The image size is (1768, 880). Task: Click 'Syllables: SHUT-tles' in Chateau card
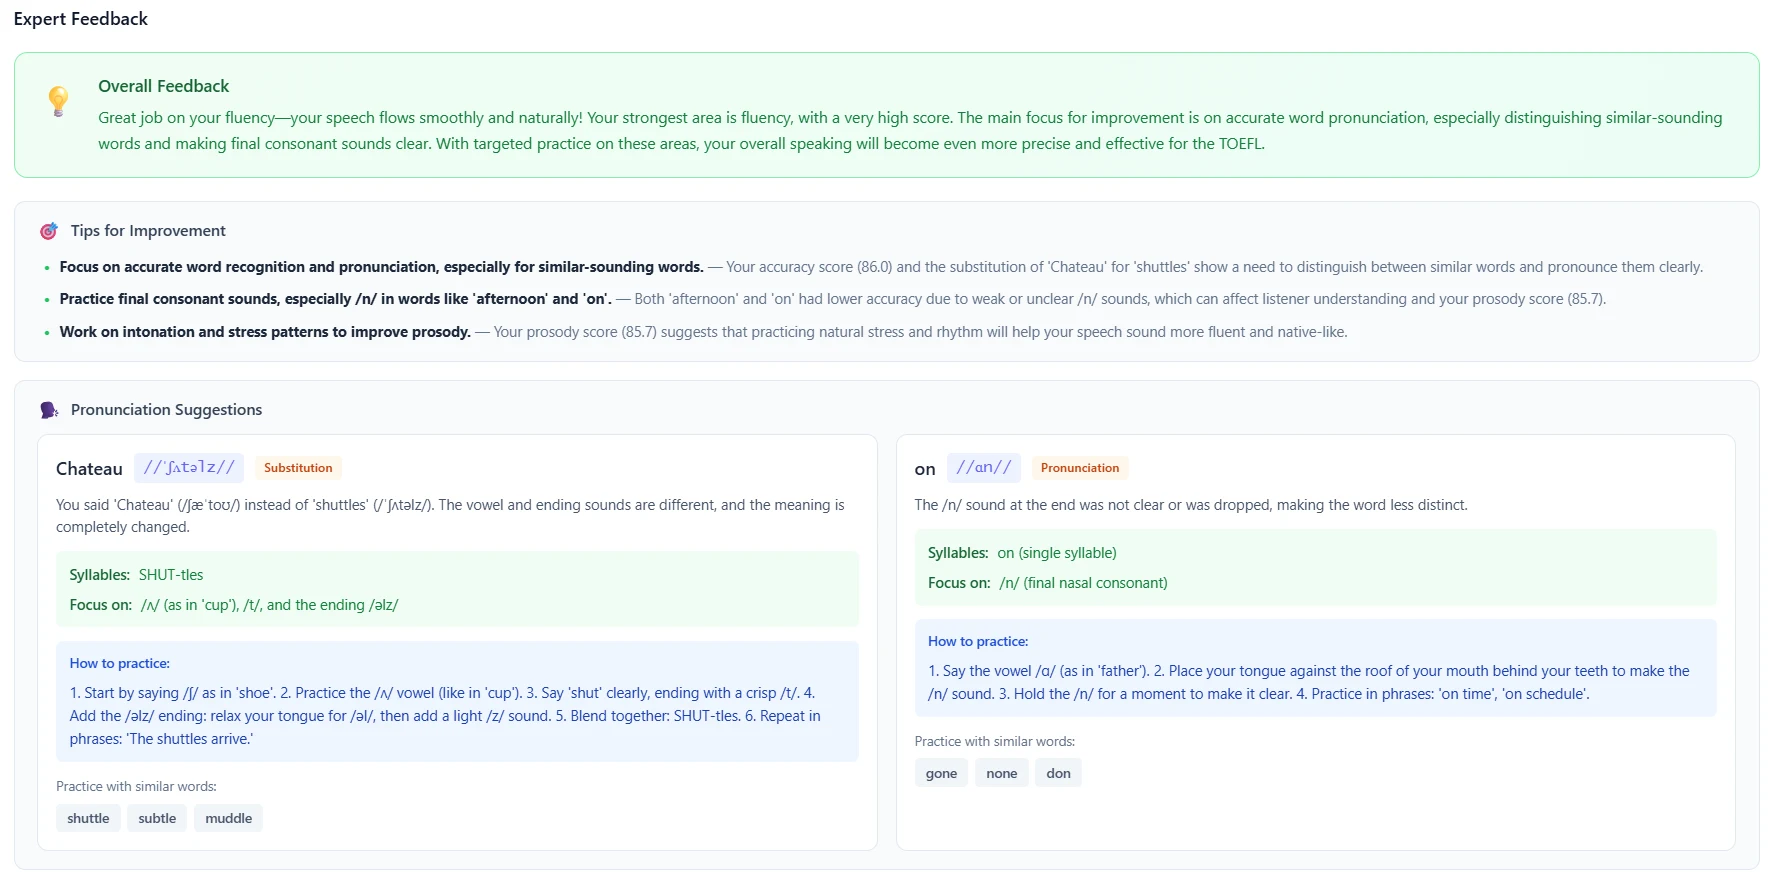pos(136,575)
